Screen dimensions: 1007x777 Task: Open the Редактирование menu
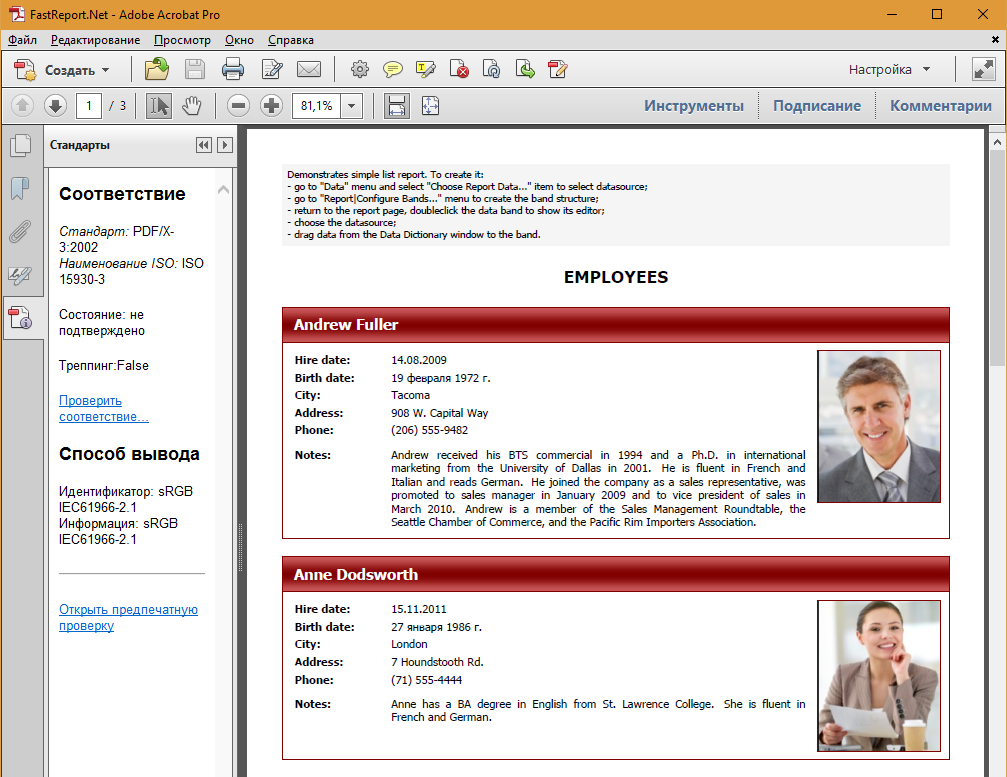coord(95,40)
